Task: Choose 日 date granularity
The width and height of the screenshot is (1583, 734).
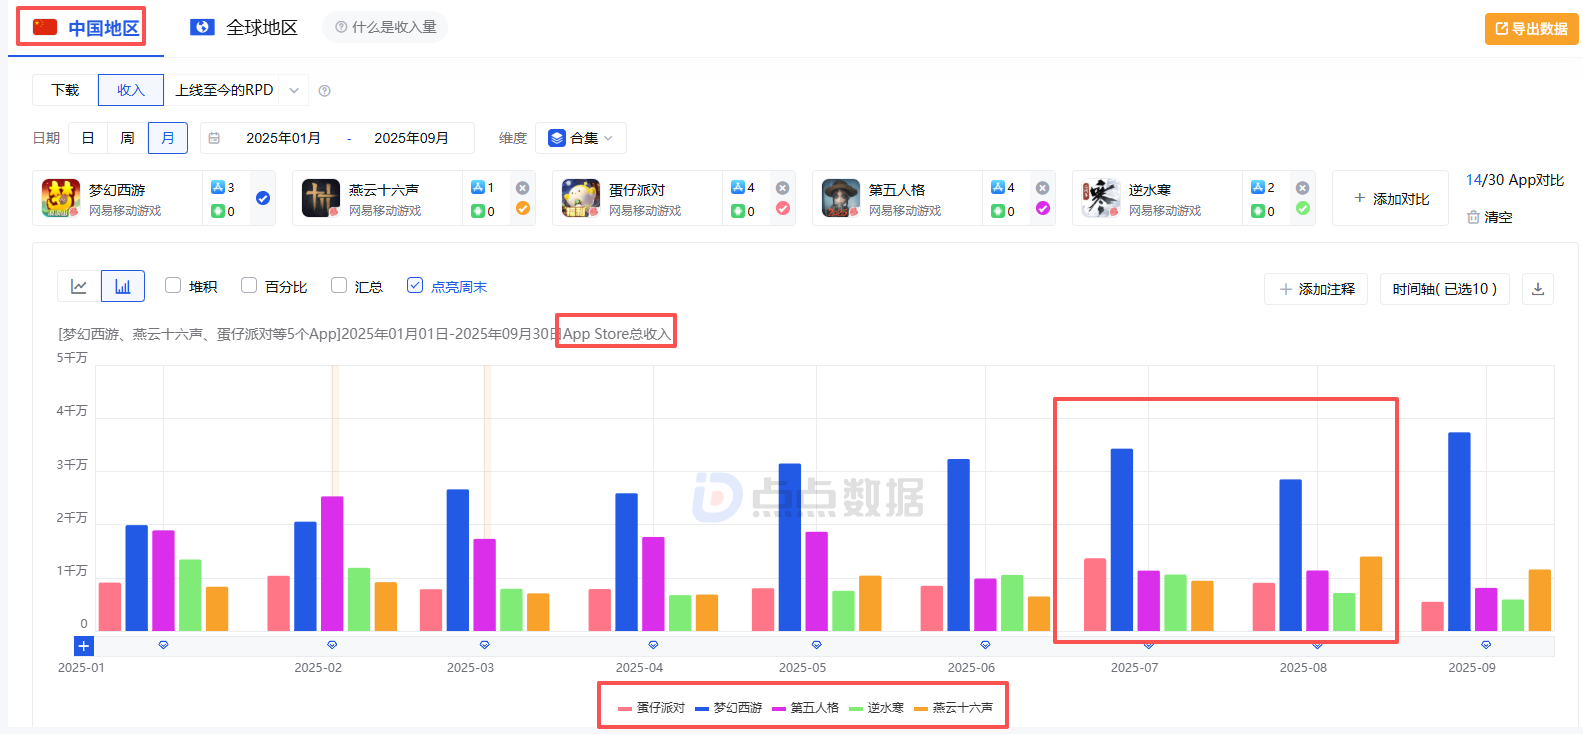Action: pos(88,138)
